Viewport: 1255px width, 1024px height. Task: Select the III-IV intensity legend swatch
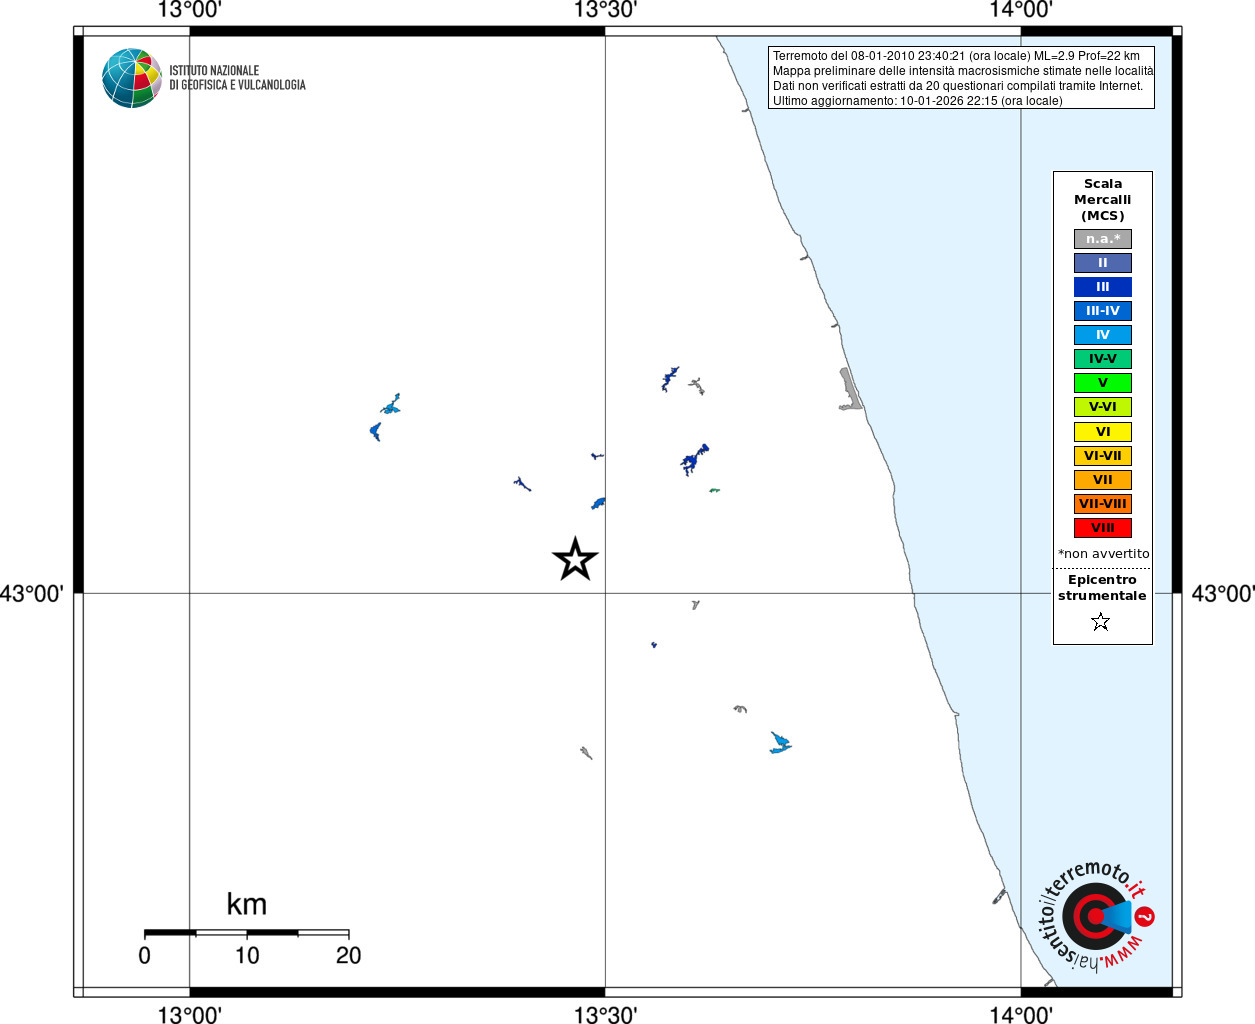click(x=1102, y=311)
